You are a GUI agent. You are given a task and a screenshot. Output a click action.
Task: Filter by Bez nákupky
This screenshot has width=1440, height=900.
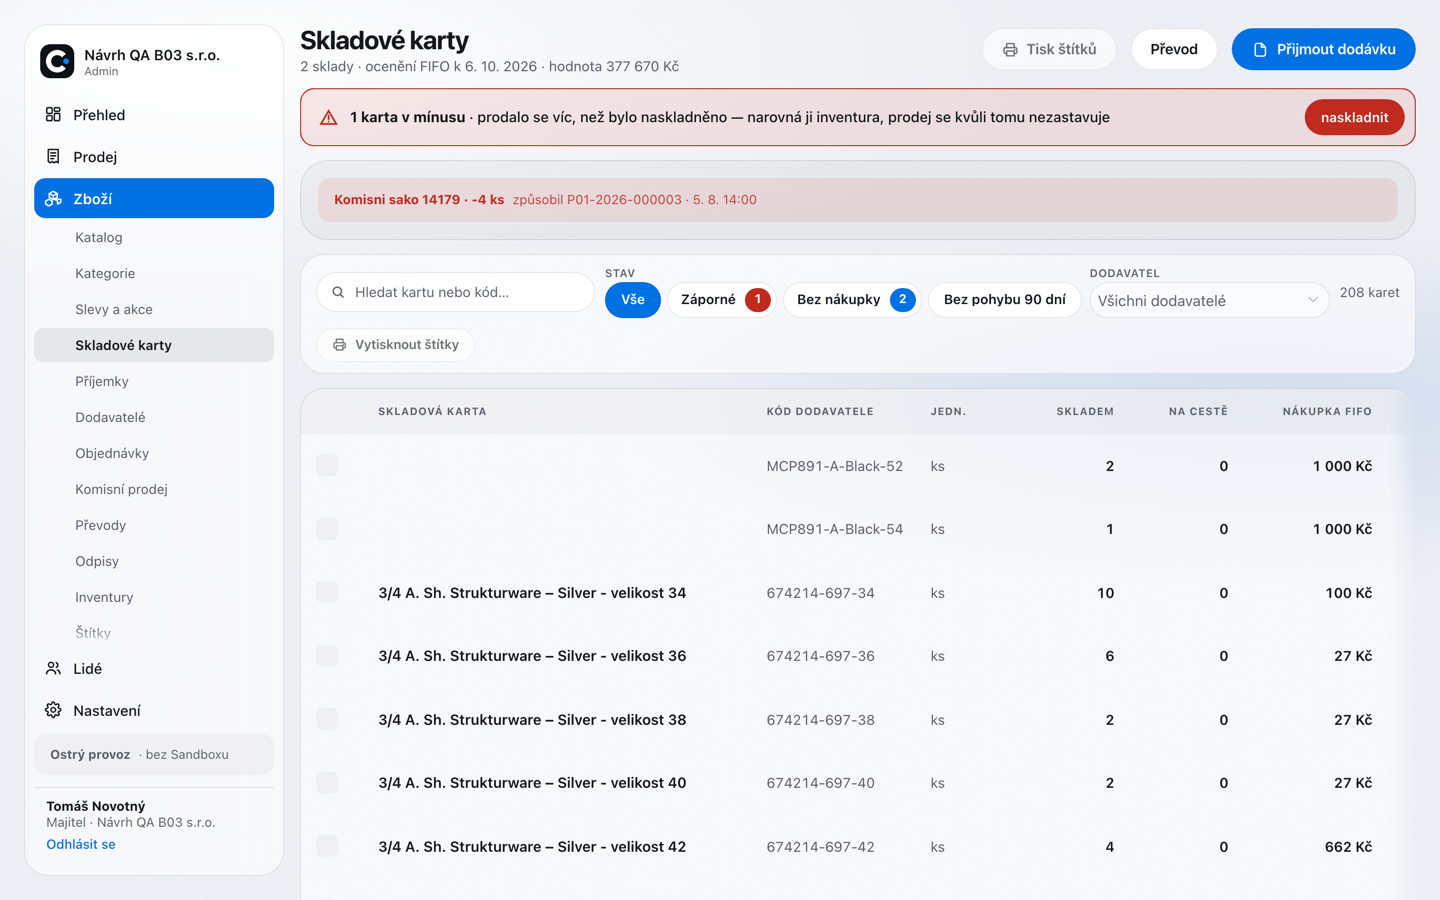pos(852,300)
